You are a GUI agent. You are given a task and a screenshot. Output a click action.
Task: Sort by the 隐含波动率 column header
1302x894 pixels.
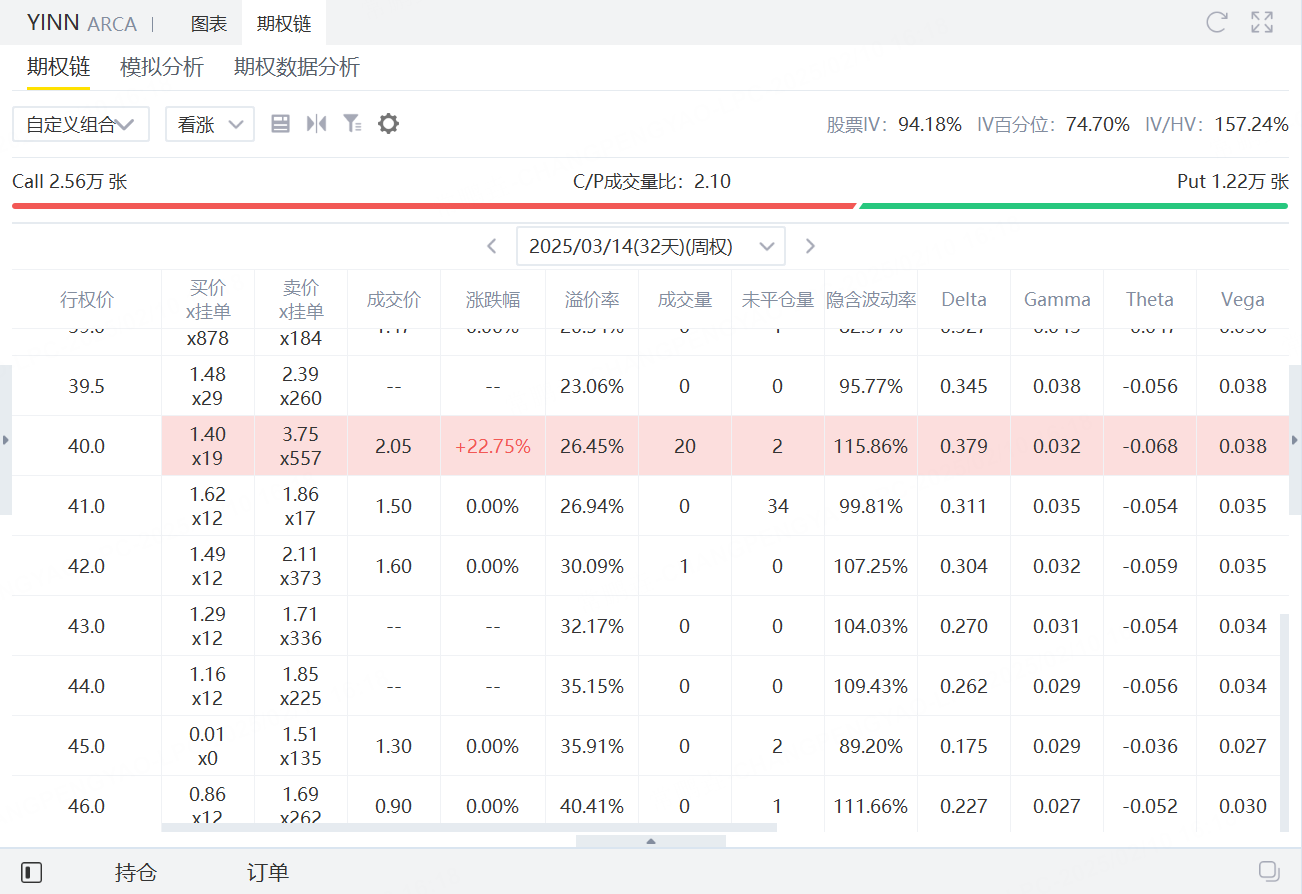871,299
